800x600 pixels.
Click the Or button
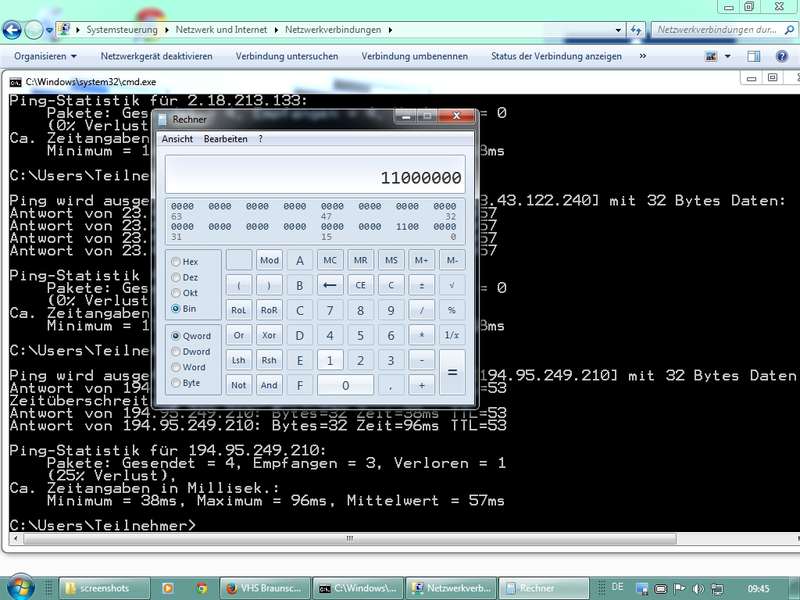239,335
